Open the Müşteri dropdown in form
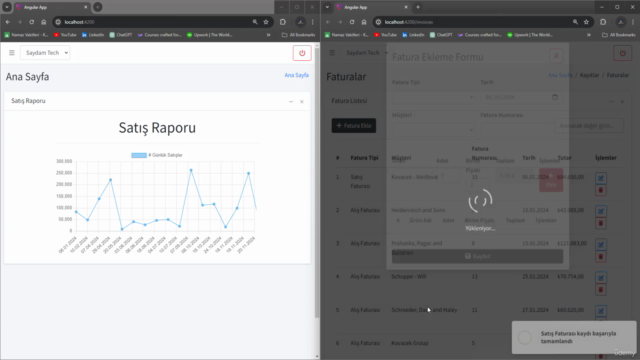Image resolution: width=640 pixels, height=360 pixels. click(433, 130)
